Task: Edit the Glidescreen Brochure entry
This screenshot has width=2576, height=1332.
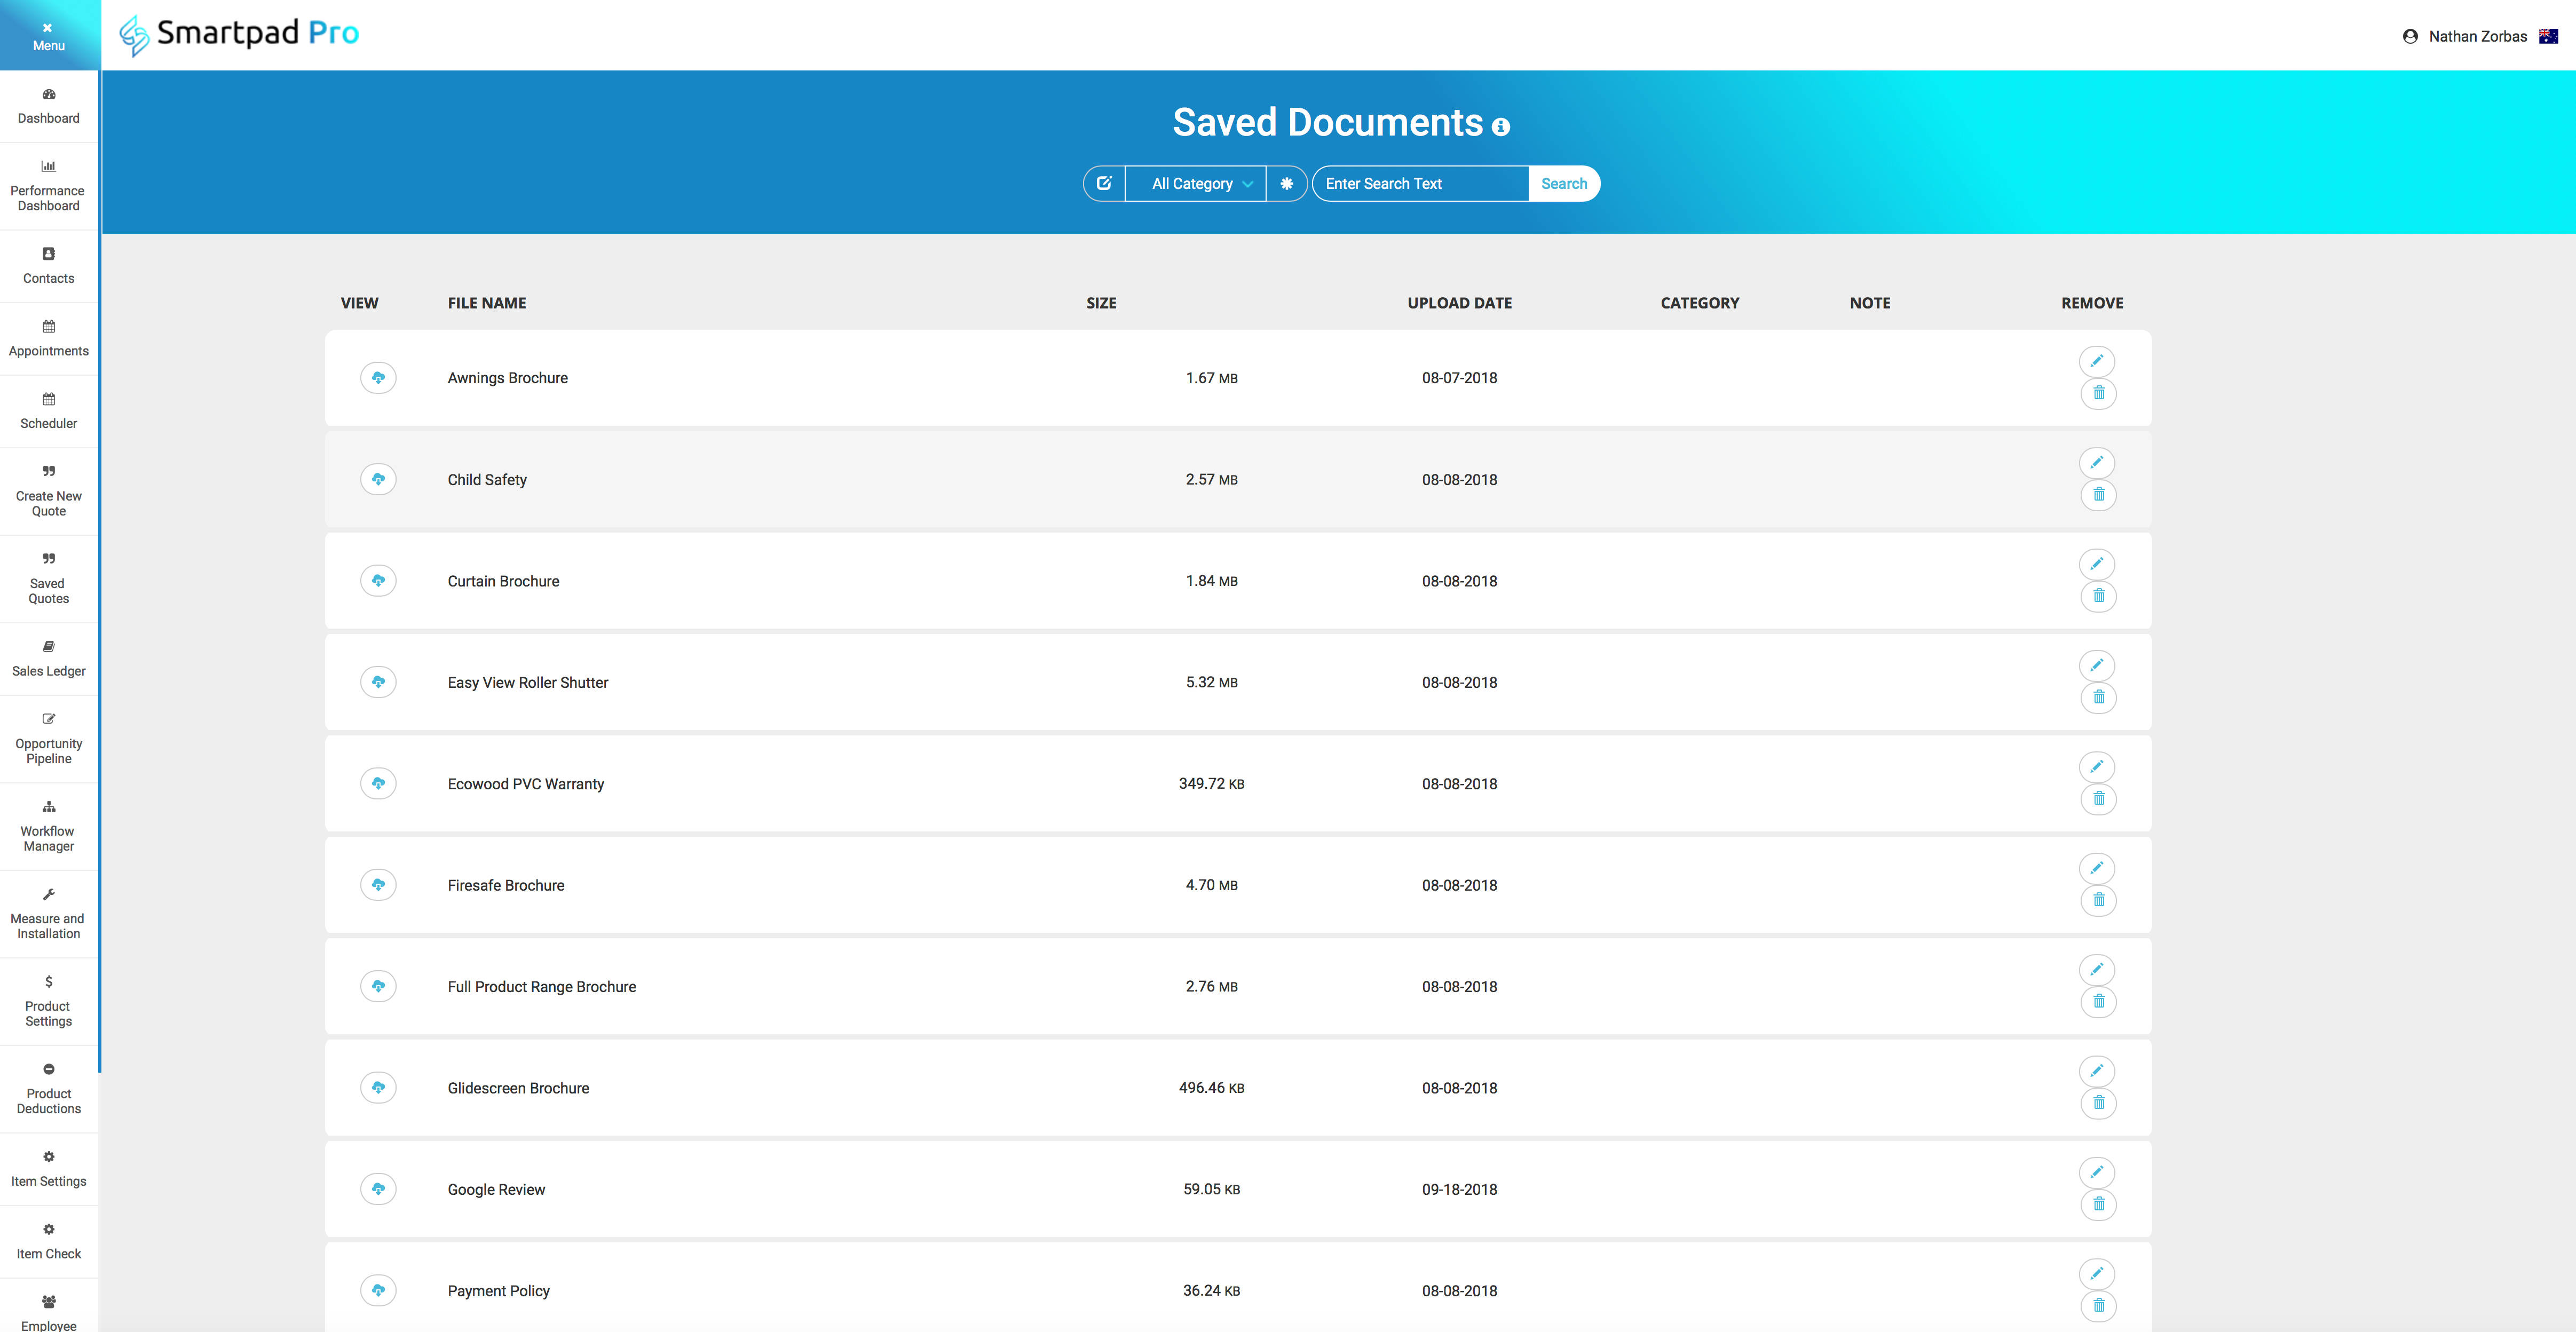Action: point(2097,1071)
